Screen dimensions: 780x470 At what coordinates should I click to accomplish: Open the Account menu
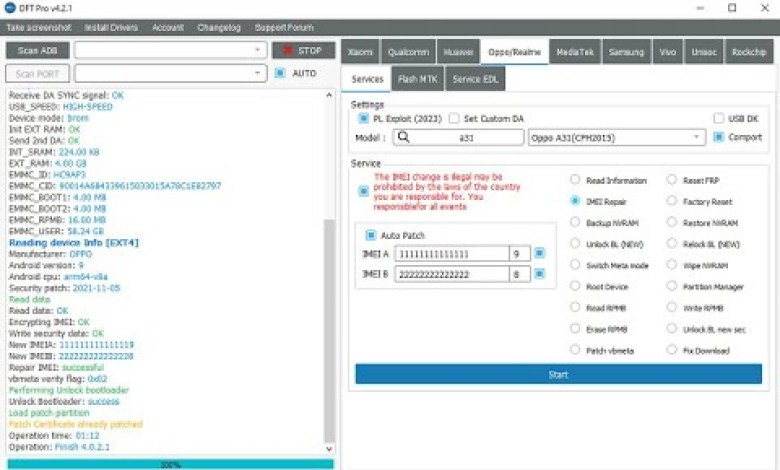pos(168,27)
